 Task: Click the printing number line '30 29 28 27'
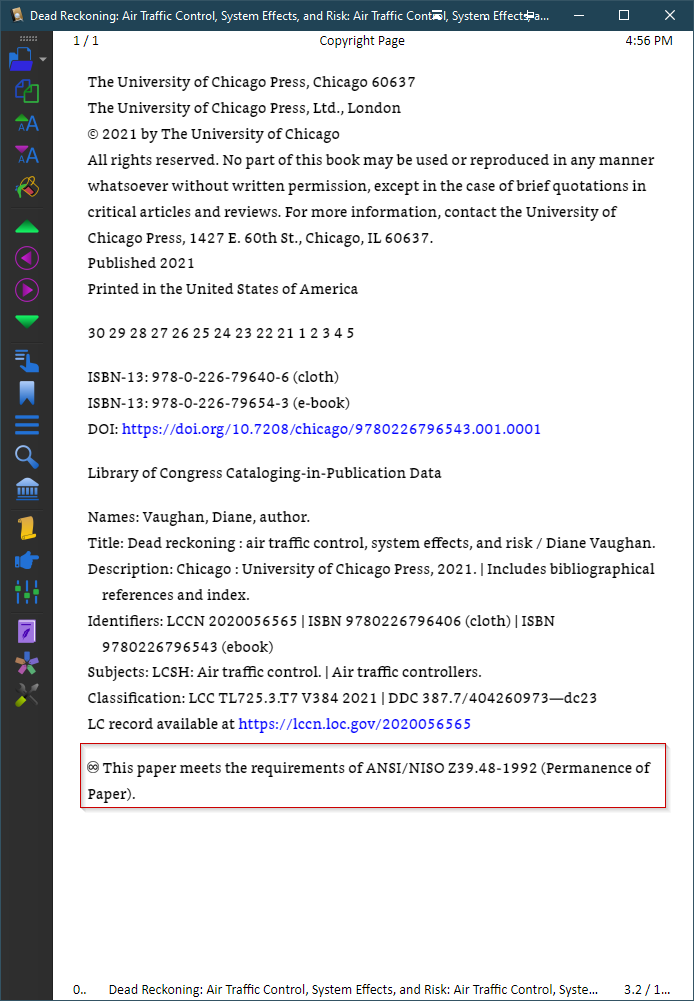221,333
